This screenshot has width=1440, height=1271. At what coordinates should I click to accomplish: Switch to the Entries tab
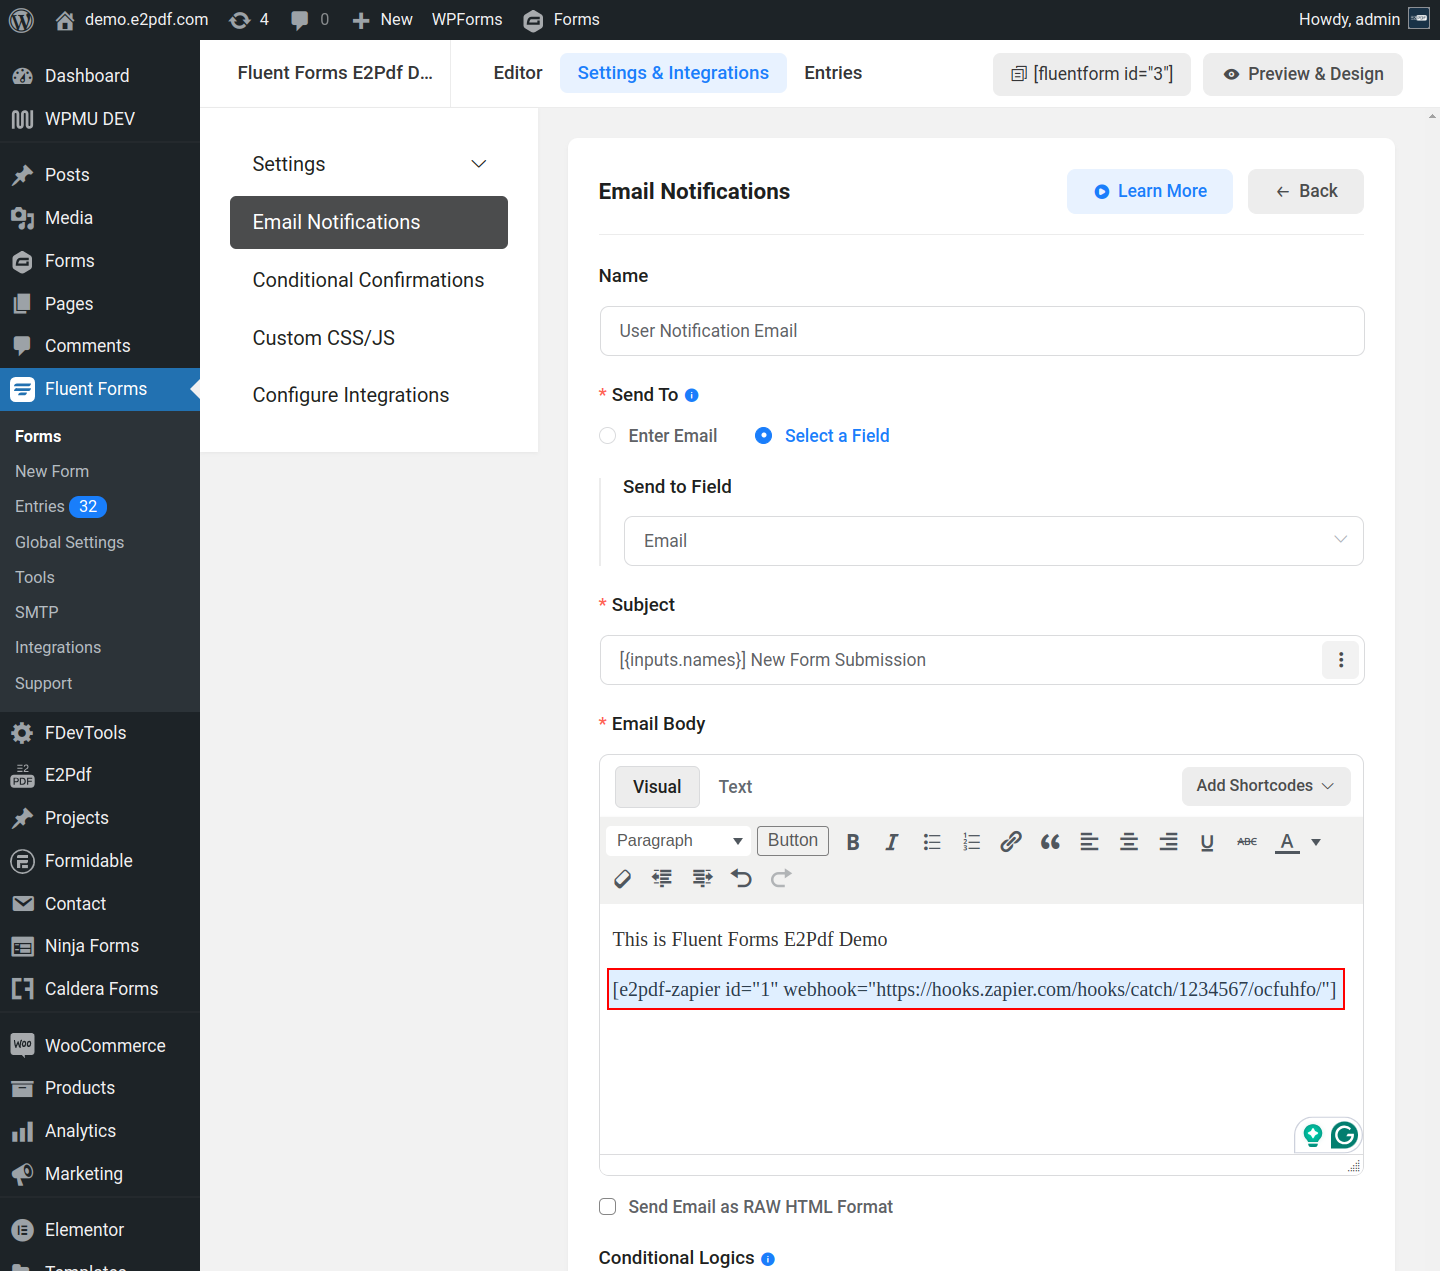click(833, 73)
